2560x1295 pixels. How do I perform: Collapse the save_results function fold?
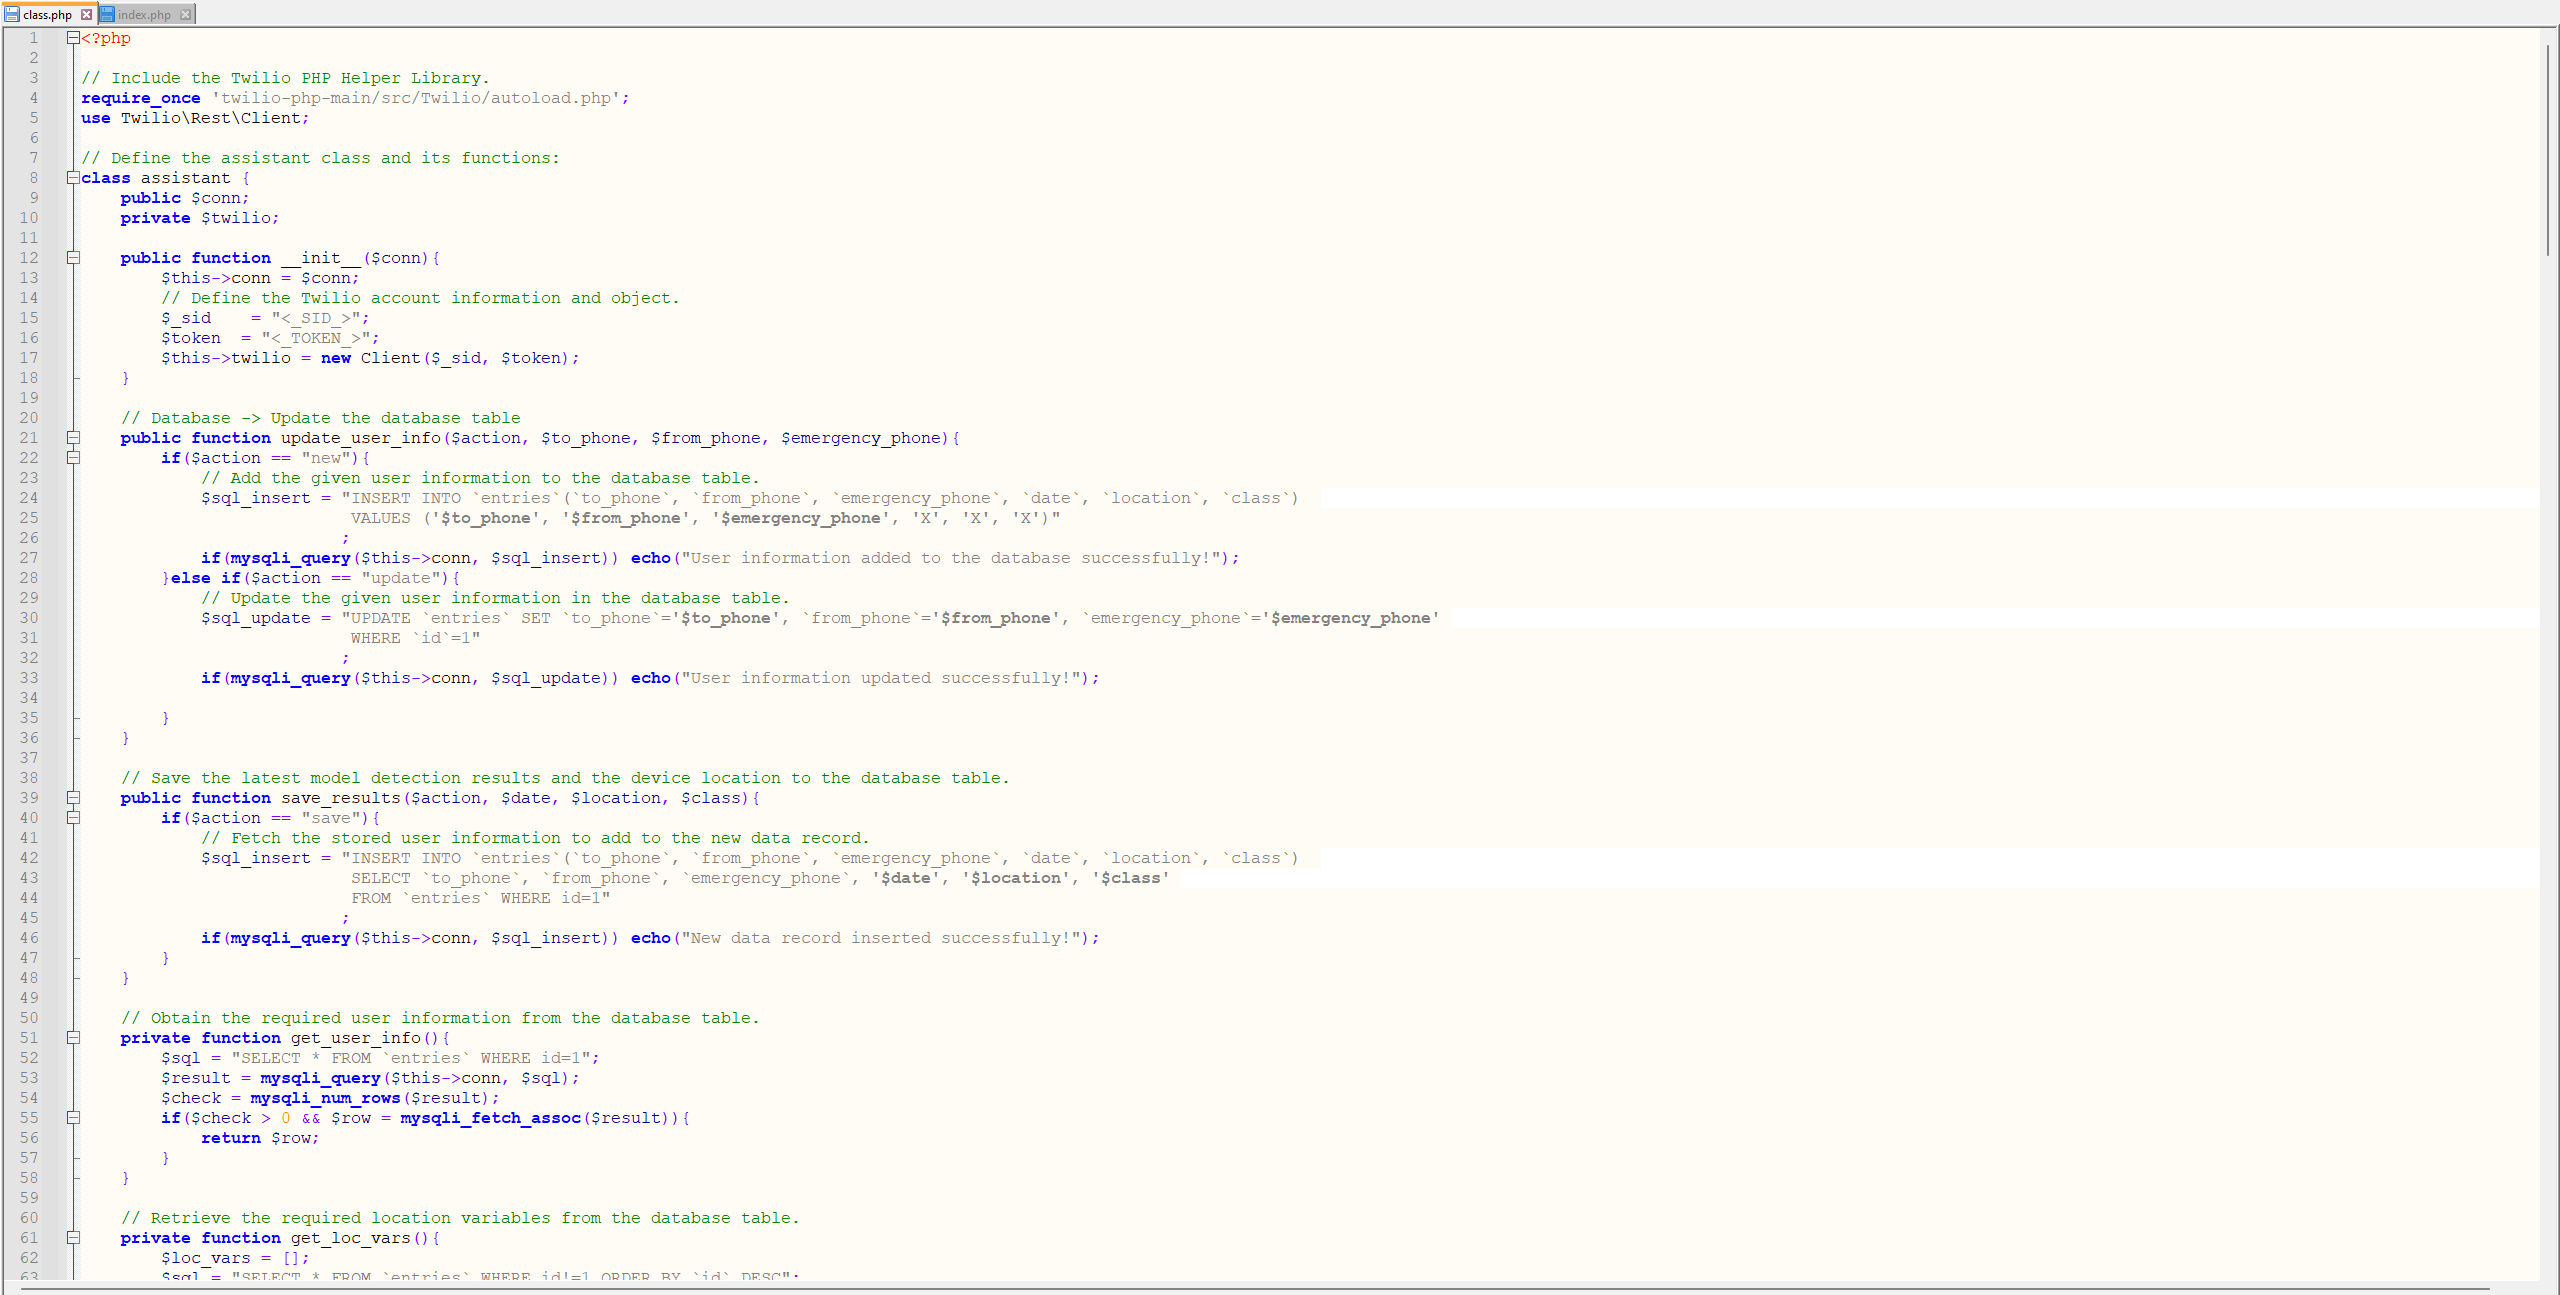coord(72,798)
